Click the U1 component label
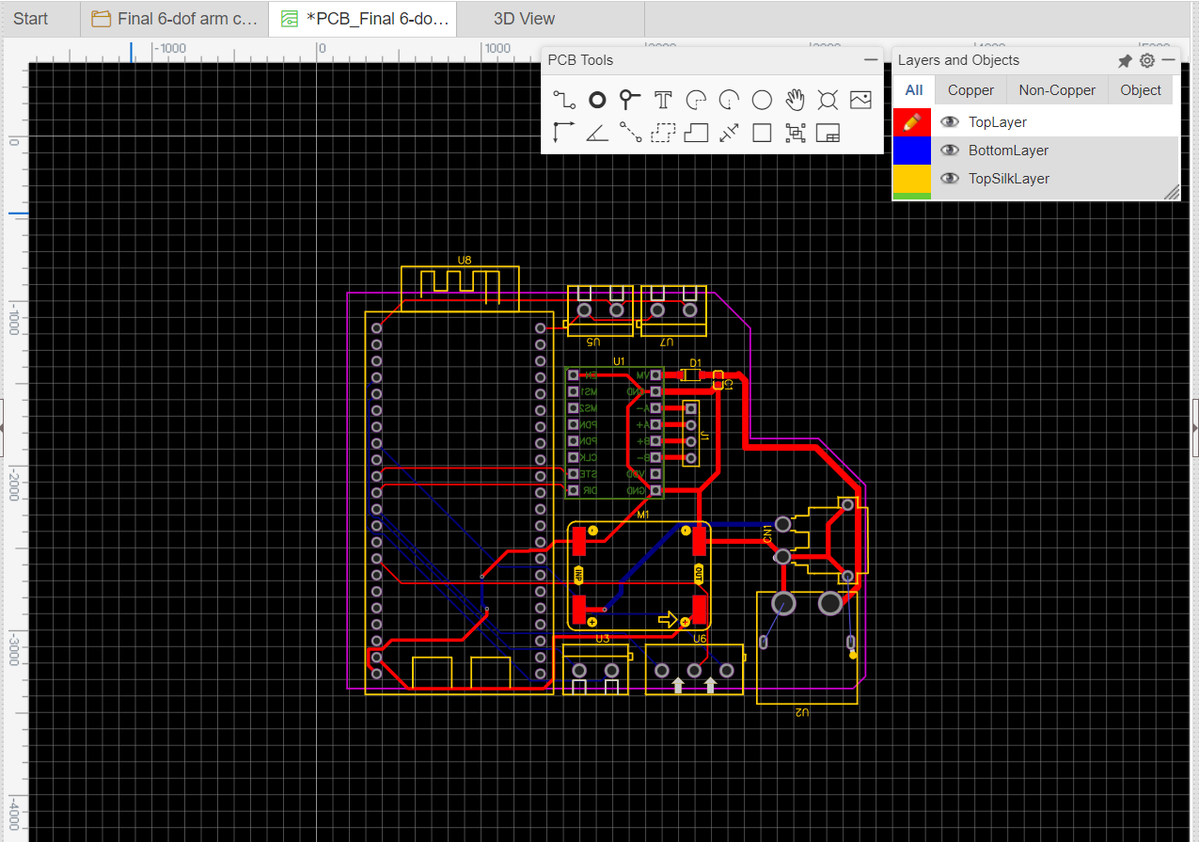Image resolution: width=1199 pixels, height=842 pixels. [619, 361]
